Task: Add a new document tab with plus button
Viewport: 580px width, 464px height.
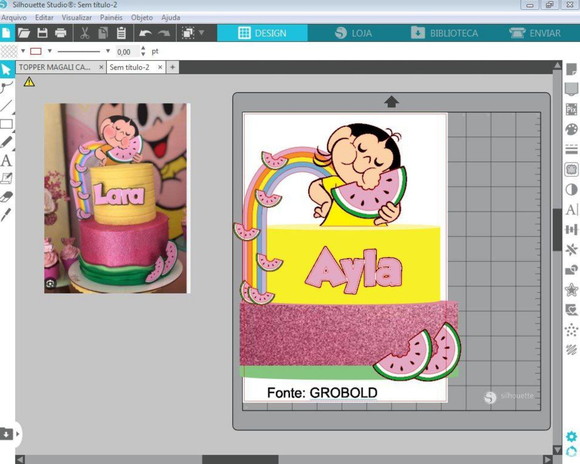Action: coord(172,67)
